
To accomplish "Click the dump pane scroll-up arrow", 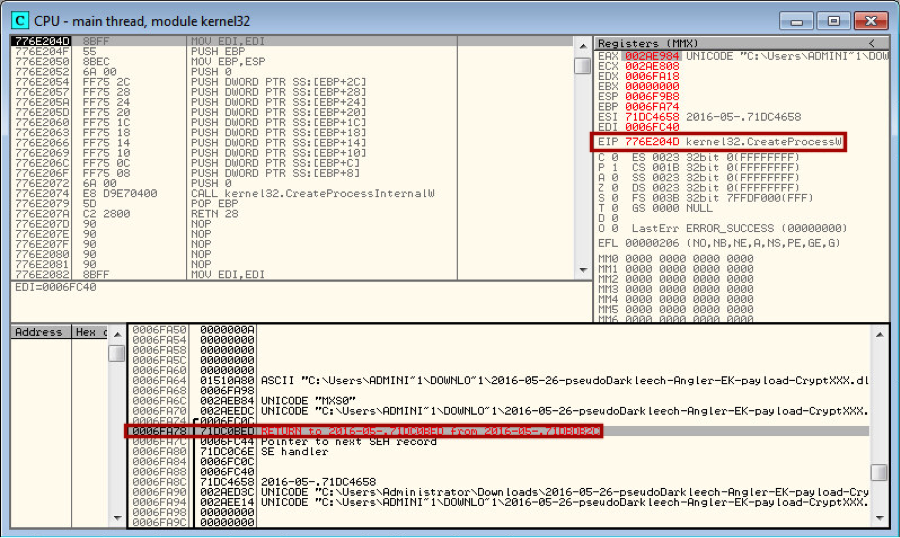I will [117, 333].
